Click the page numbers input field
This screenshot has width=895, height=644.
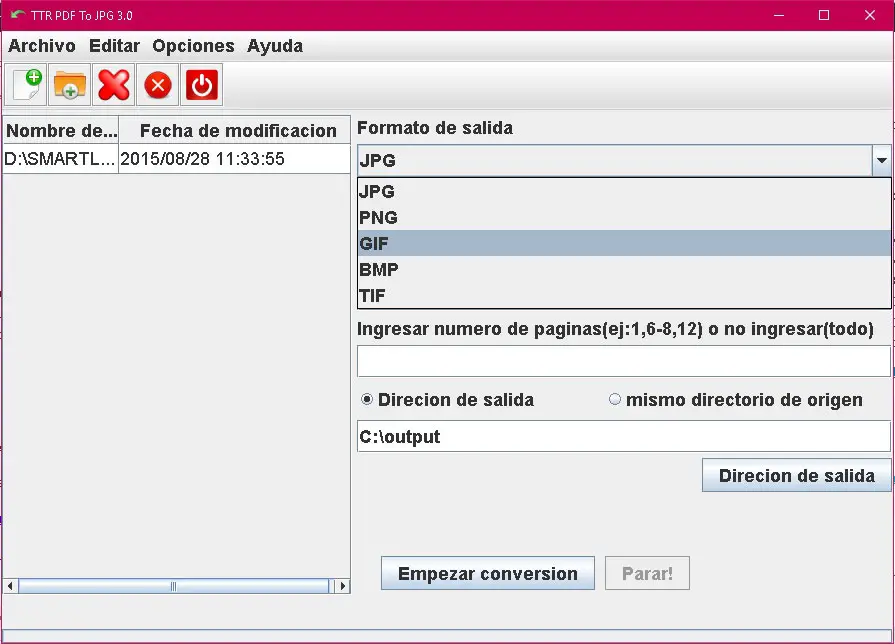(x=623, y=361)
